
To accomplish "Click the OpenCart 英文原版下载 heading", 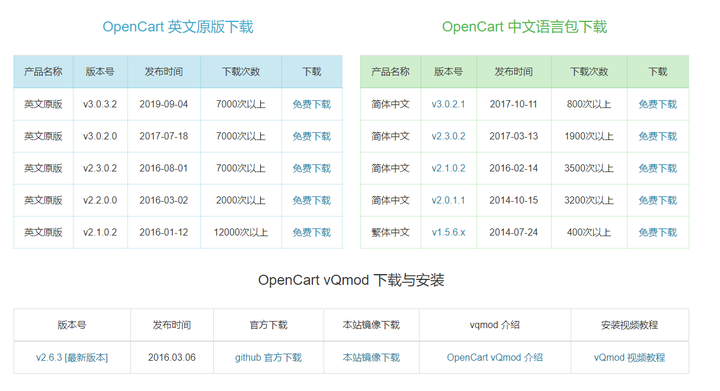I will click(x=178, y=27).
